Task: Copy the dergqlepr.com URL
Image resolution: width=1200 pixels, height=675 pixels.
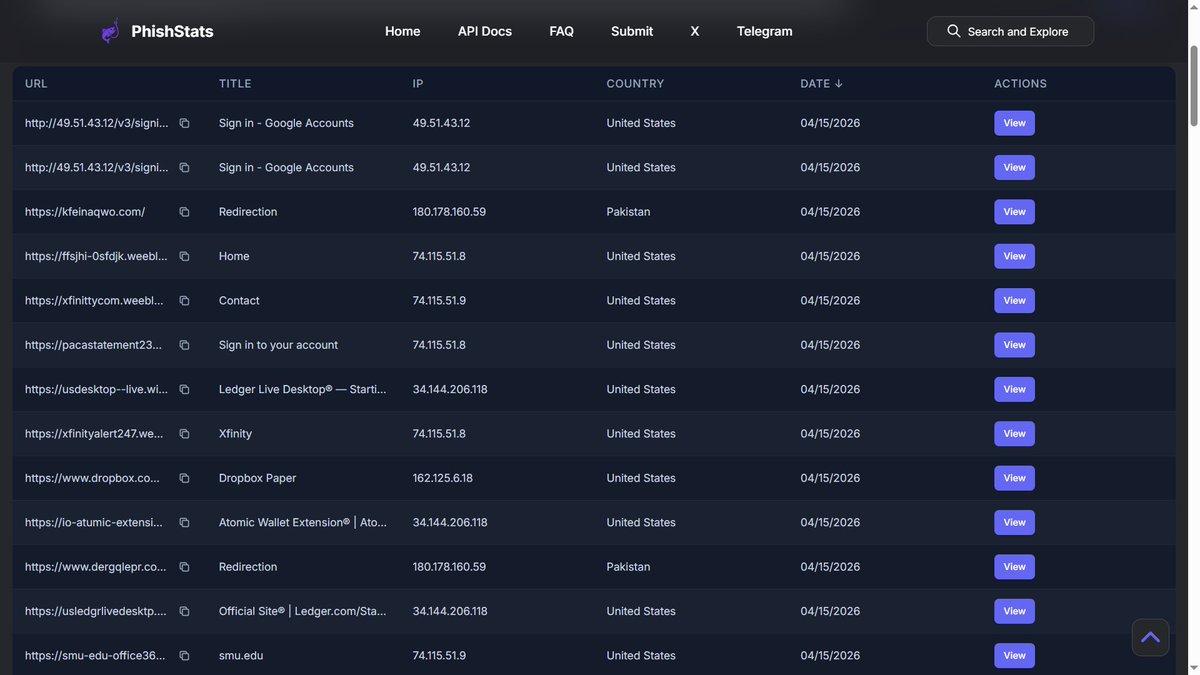Action: [184, 567]
